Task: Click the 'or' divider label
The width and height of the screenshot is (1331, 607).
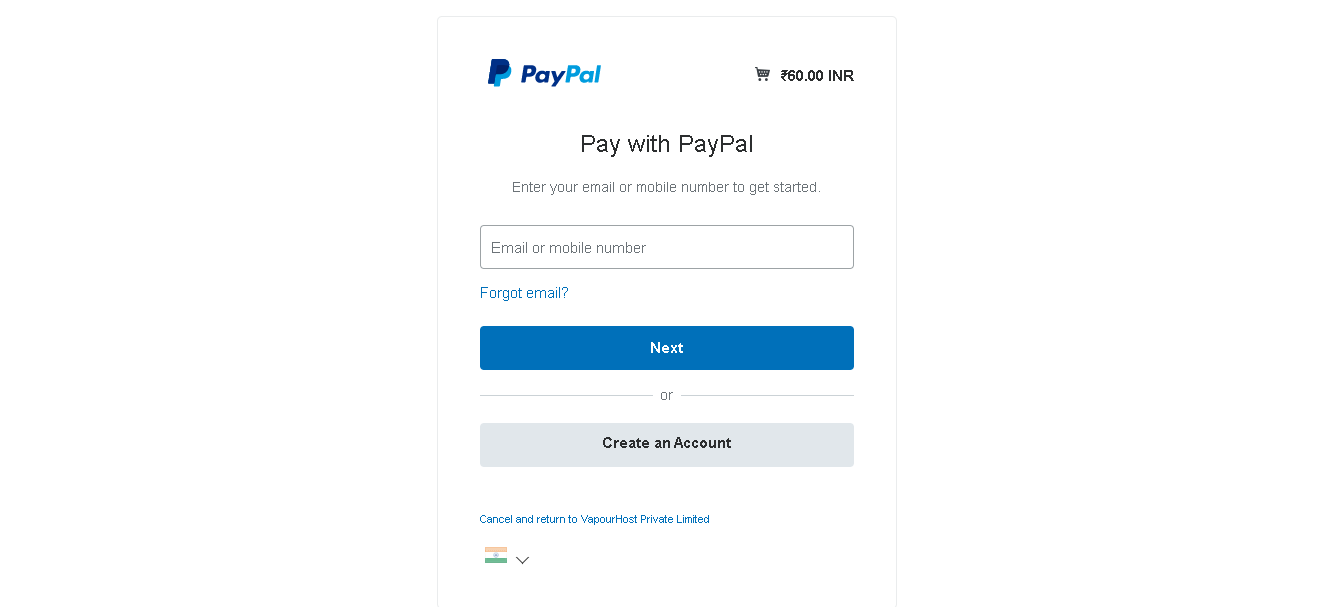Action: coord(667,395)
